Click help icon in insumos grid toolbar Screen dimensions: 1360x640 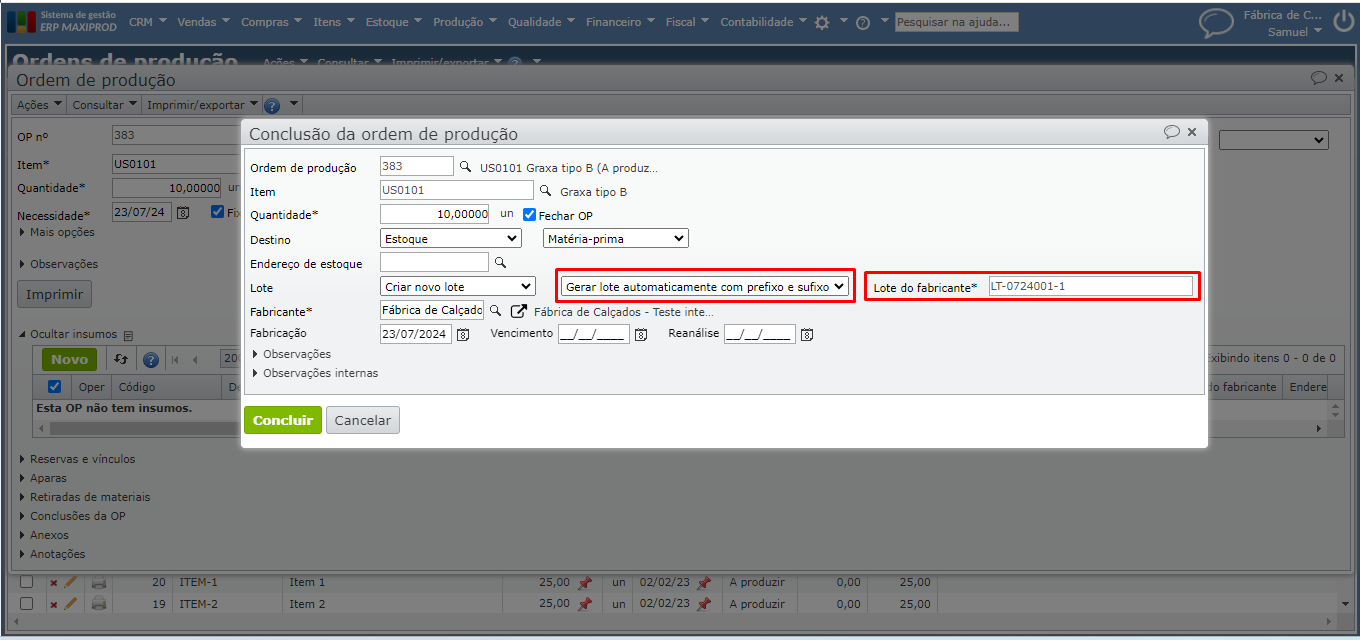(x=151, y=360)
